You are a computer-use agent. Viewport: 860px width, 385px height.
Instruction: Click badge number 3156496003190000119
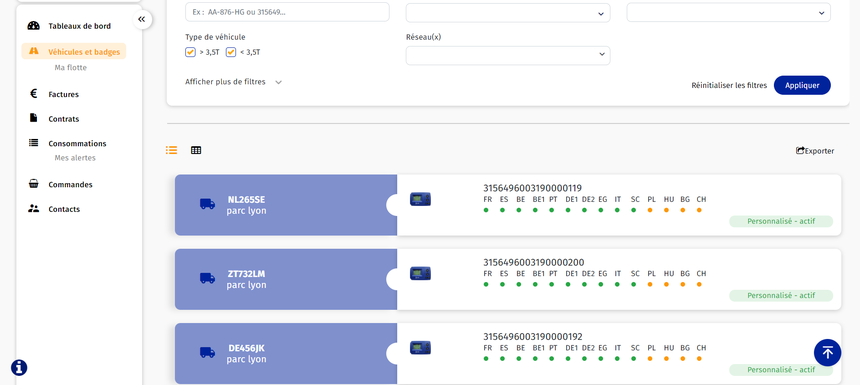click(533, 188)
